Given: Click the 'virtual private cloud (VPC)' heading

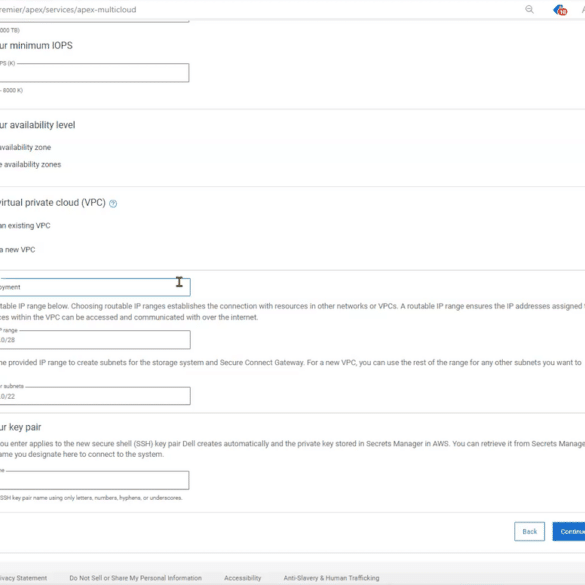Looking at the screenshot, I should (x=53, y=203).
